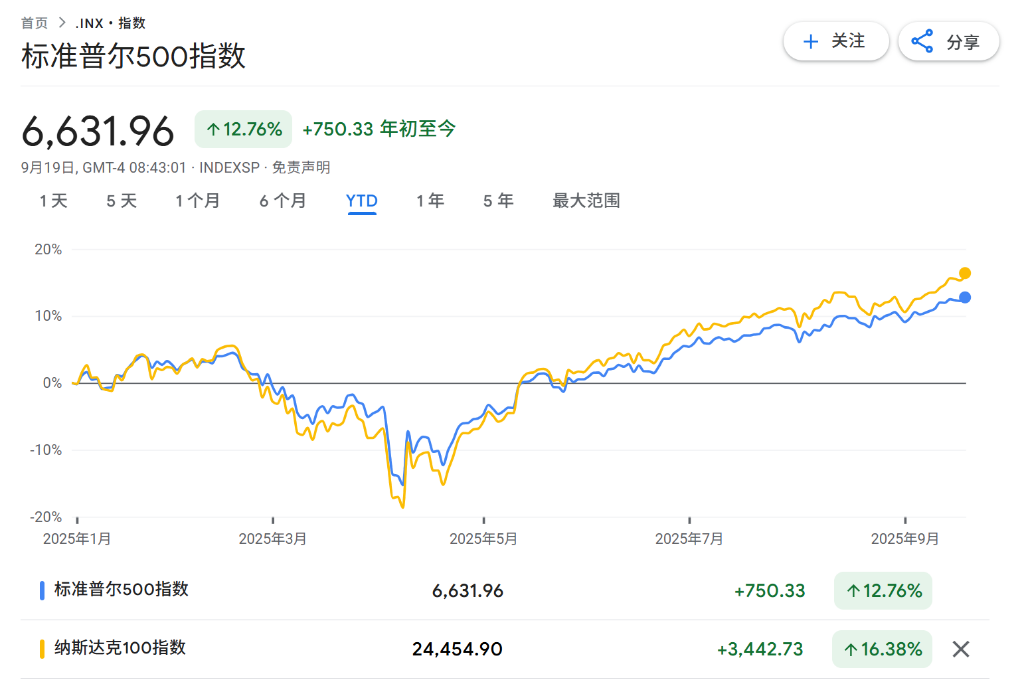Click the blue color marker for 标准普尔500指数
Screen dimensions: 1024x683
(42, 590)
